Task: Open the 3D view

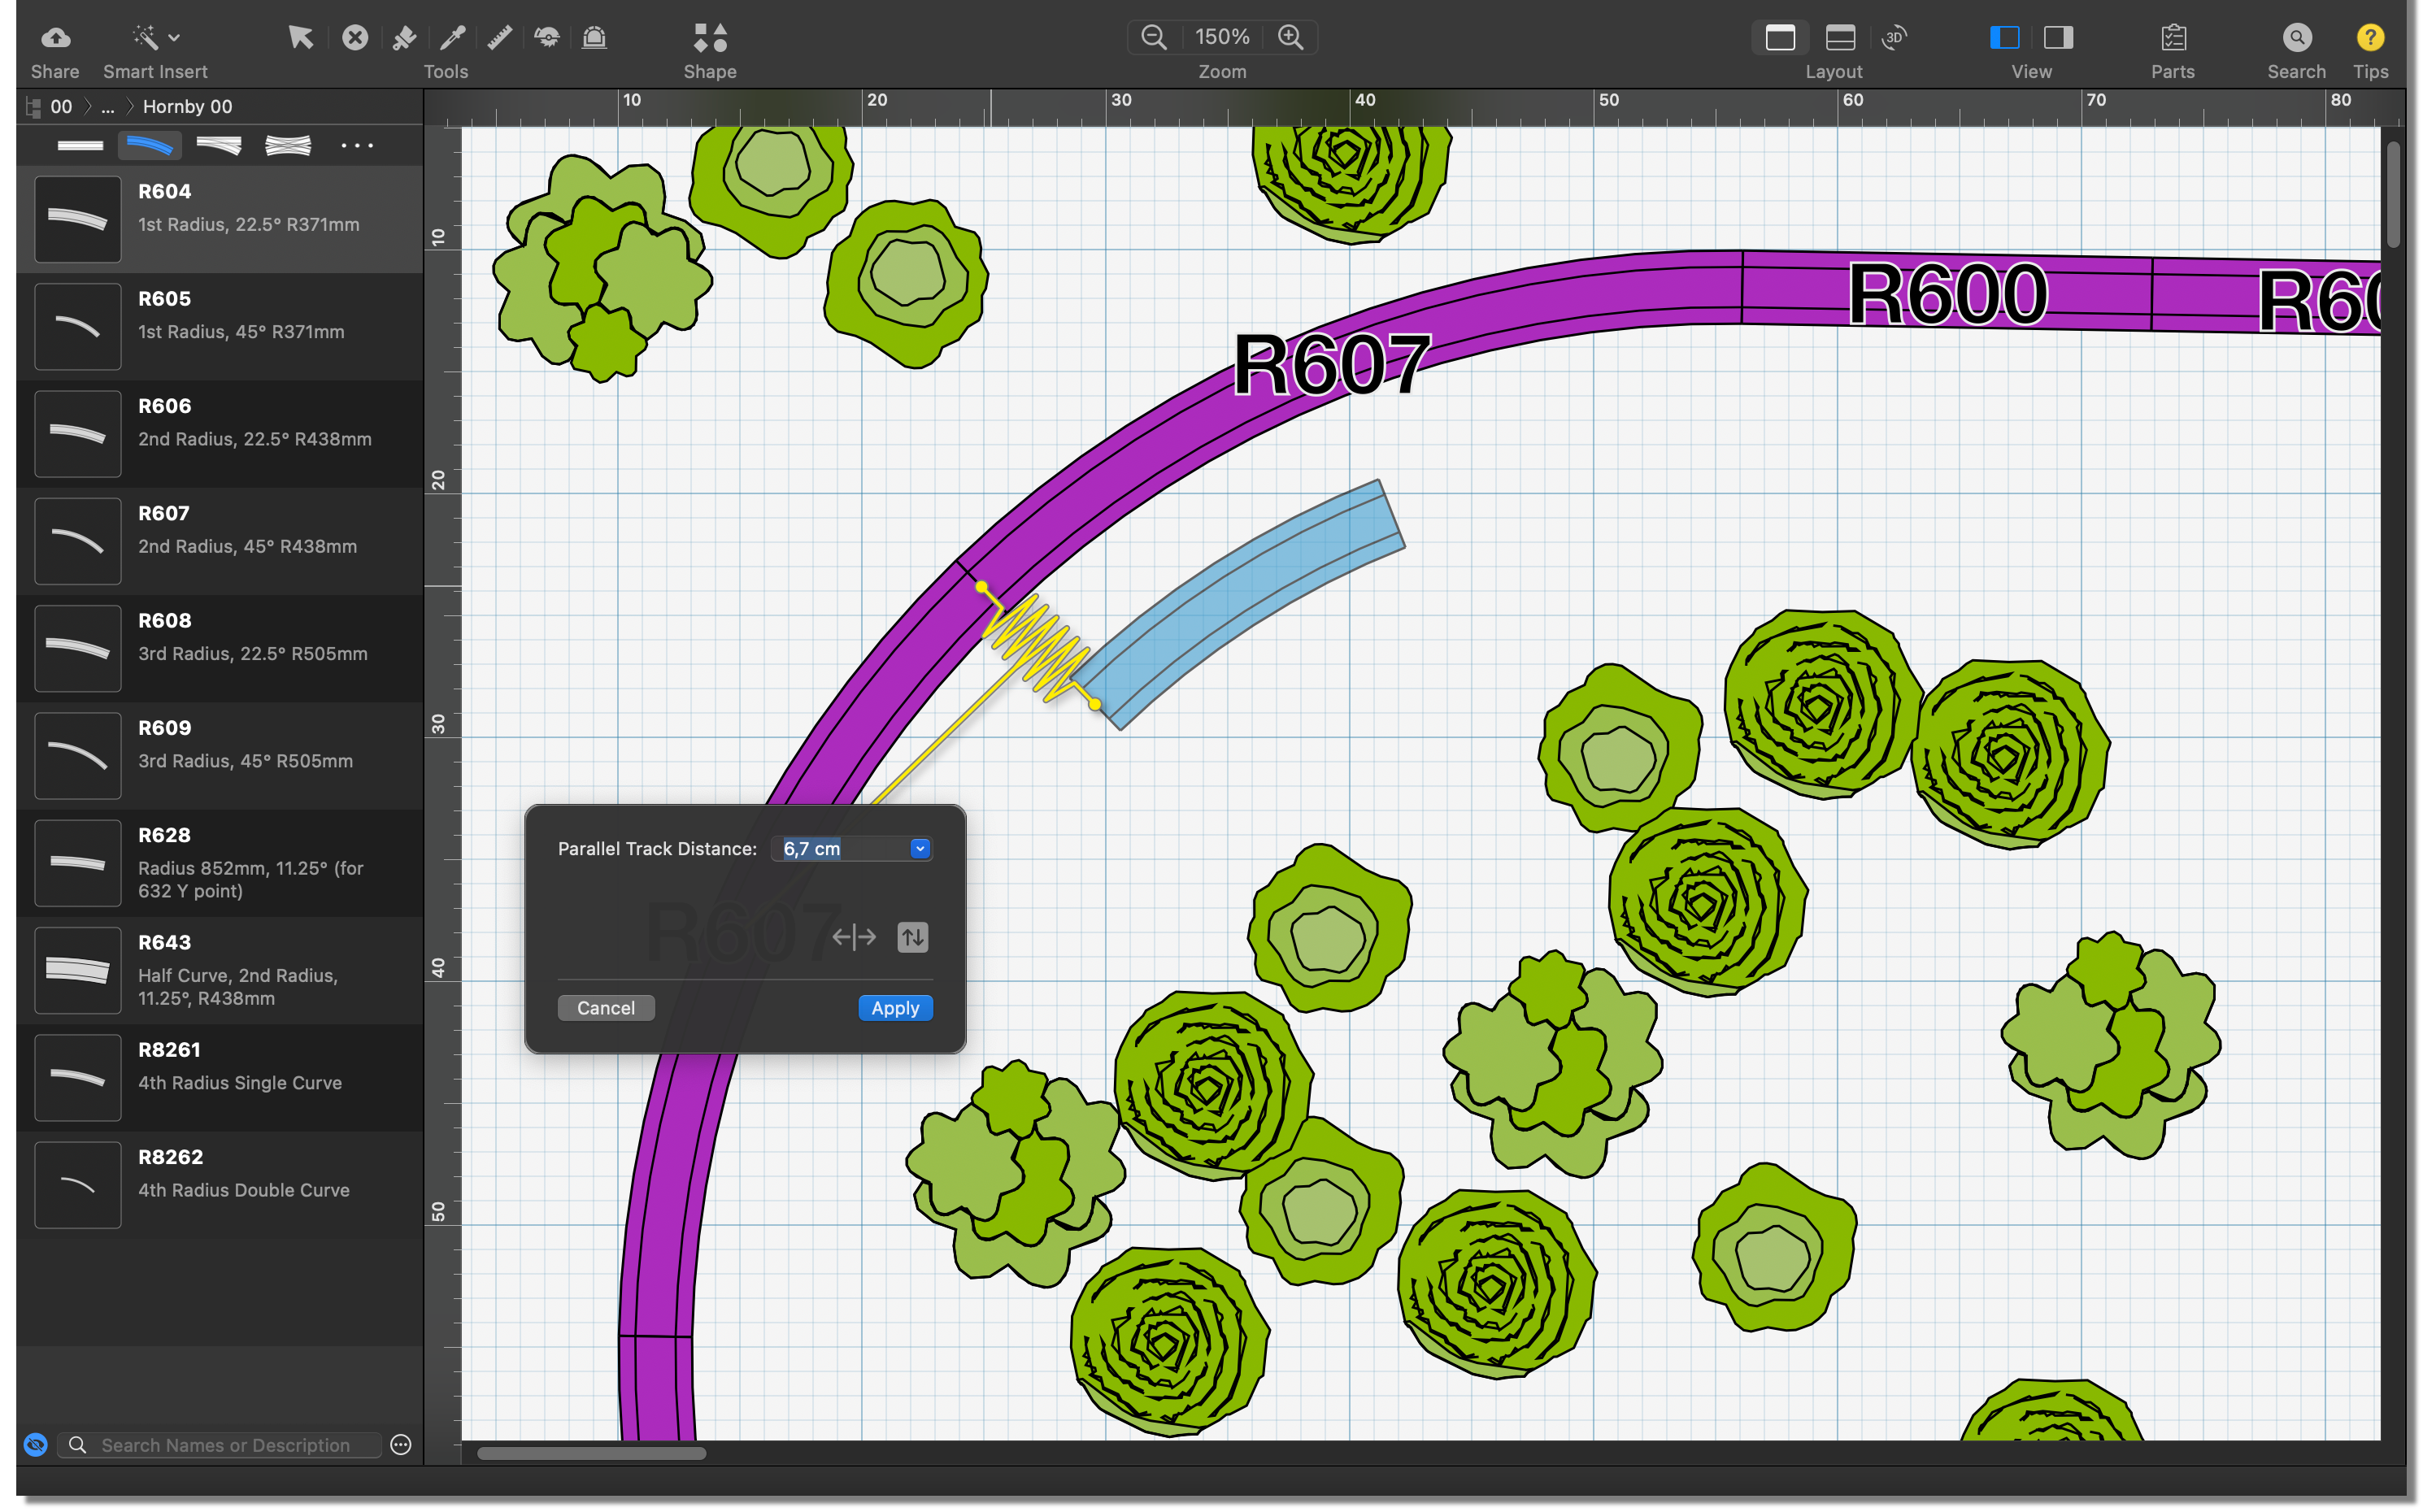Action: point(1894,38)
